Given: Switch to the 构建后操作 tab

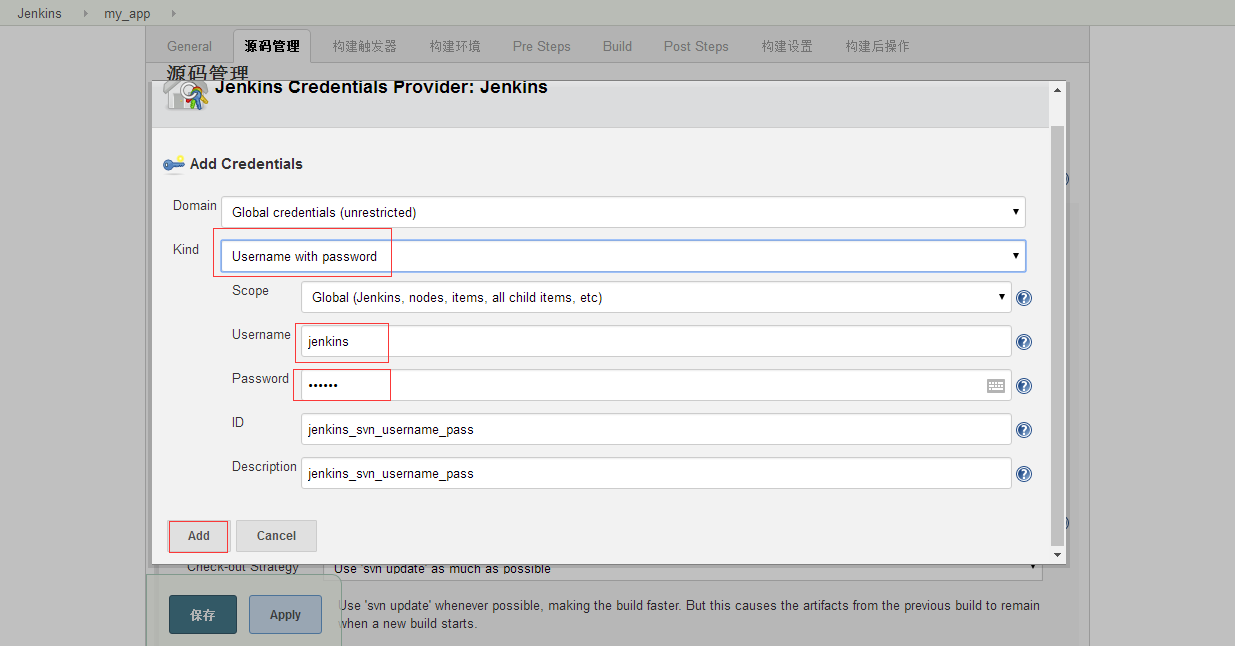Looking at the screenshot, I should (x=877, y=46).
